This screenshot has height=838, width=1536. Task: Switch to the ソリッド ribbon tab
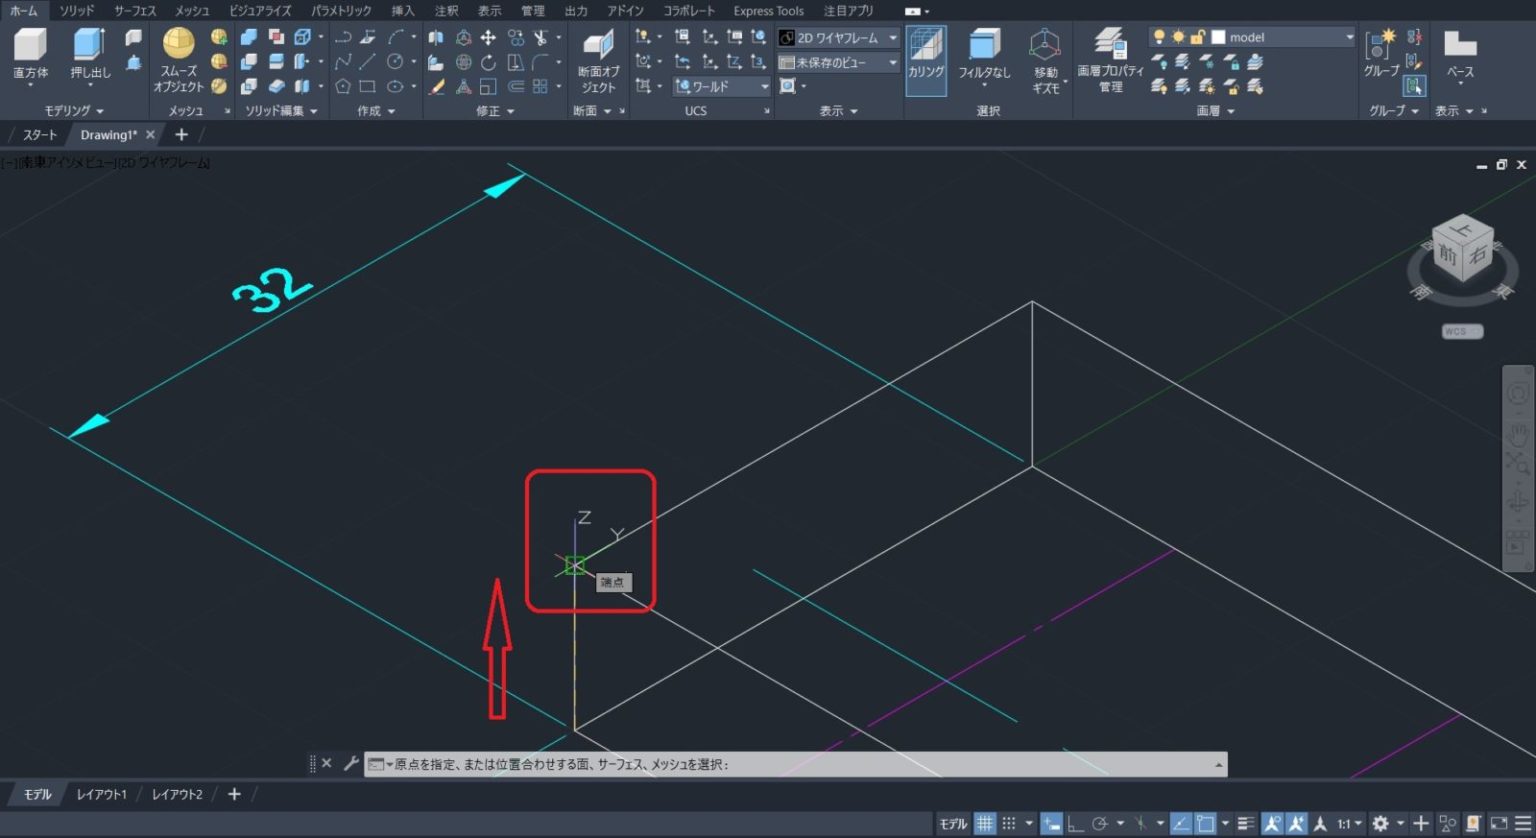point(74,11)
